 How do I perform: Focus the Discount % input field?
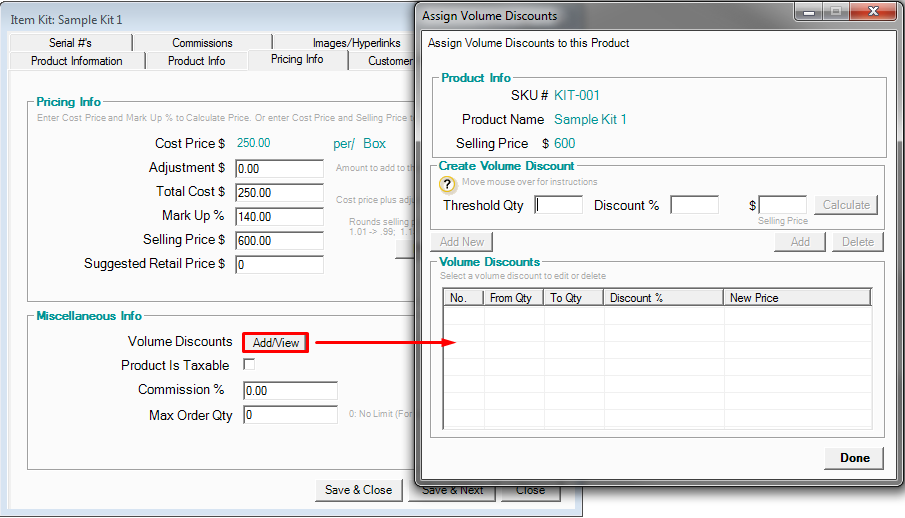coord(694,205)
